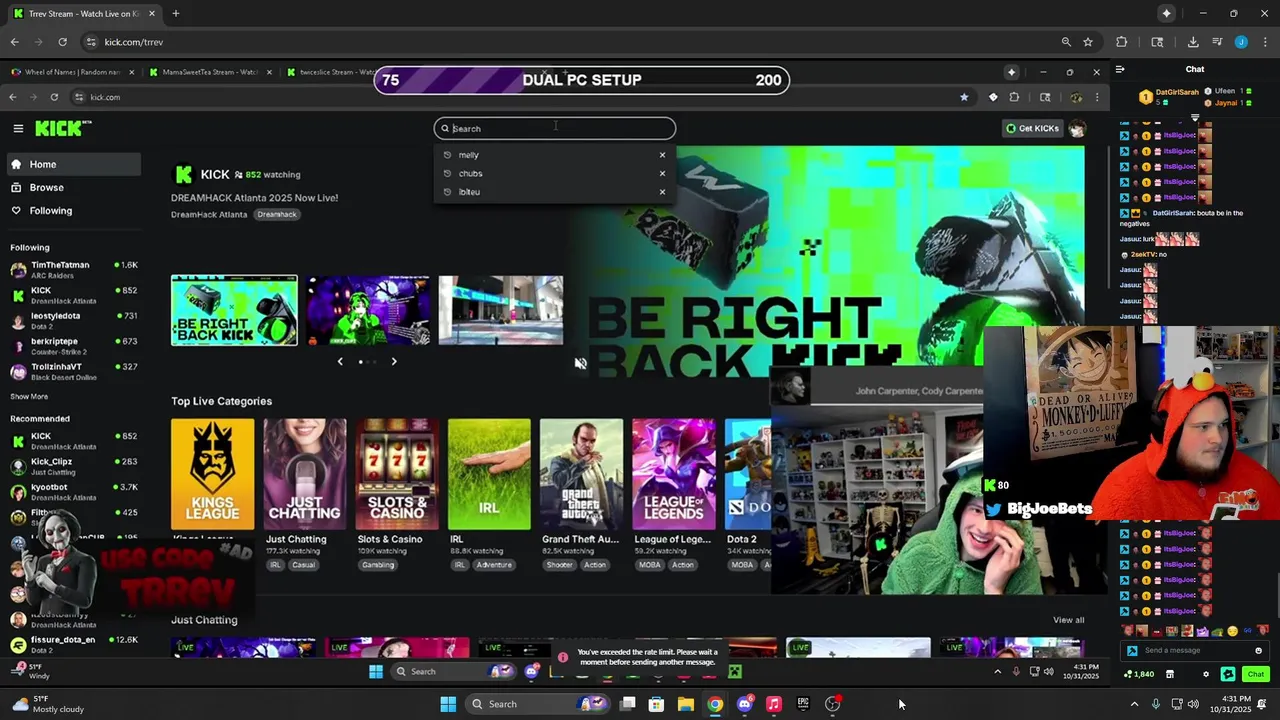Viewport: 1280px width, 720px height.
Task: Reload the kick.com/trrev page
Action: (62, 42)
